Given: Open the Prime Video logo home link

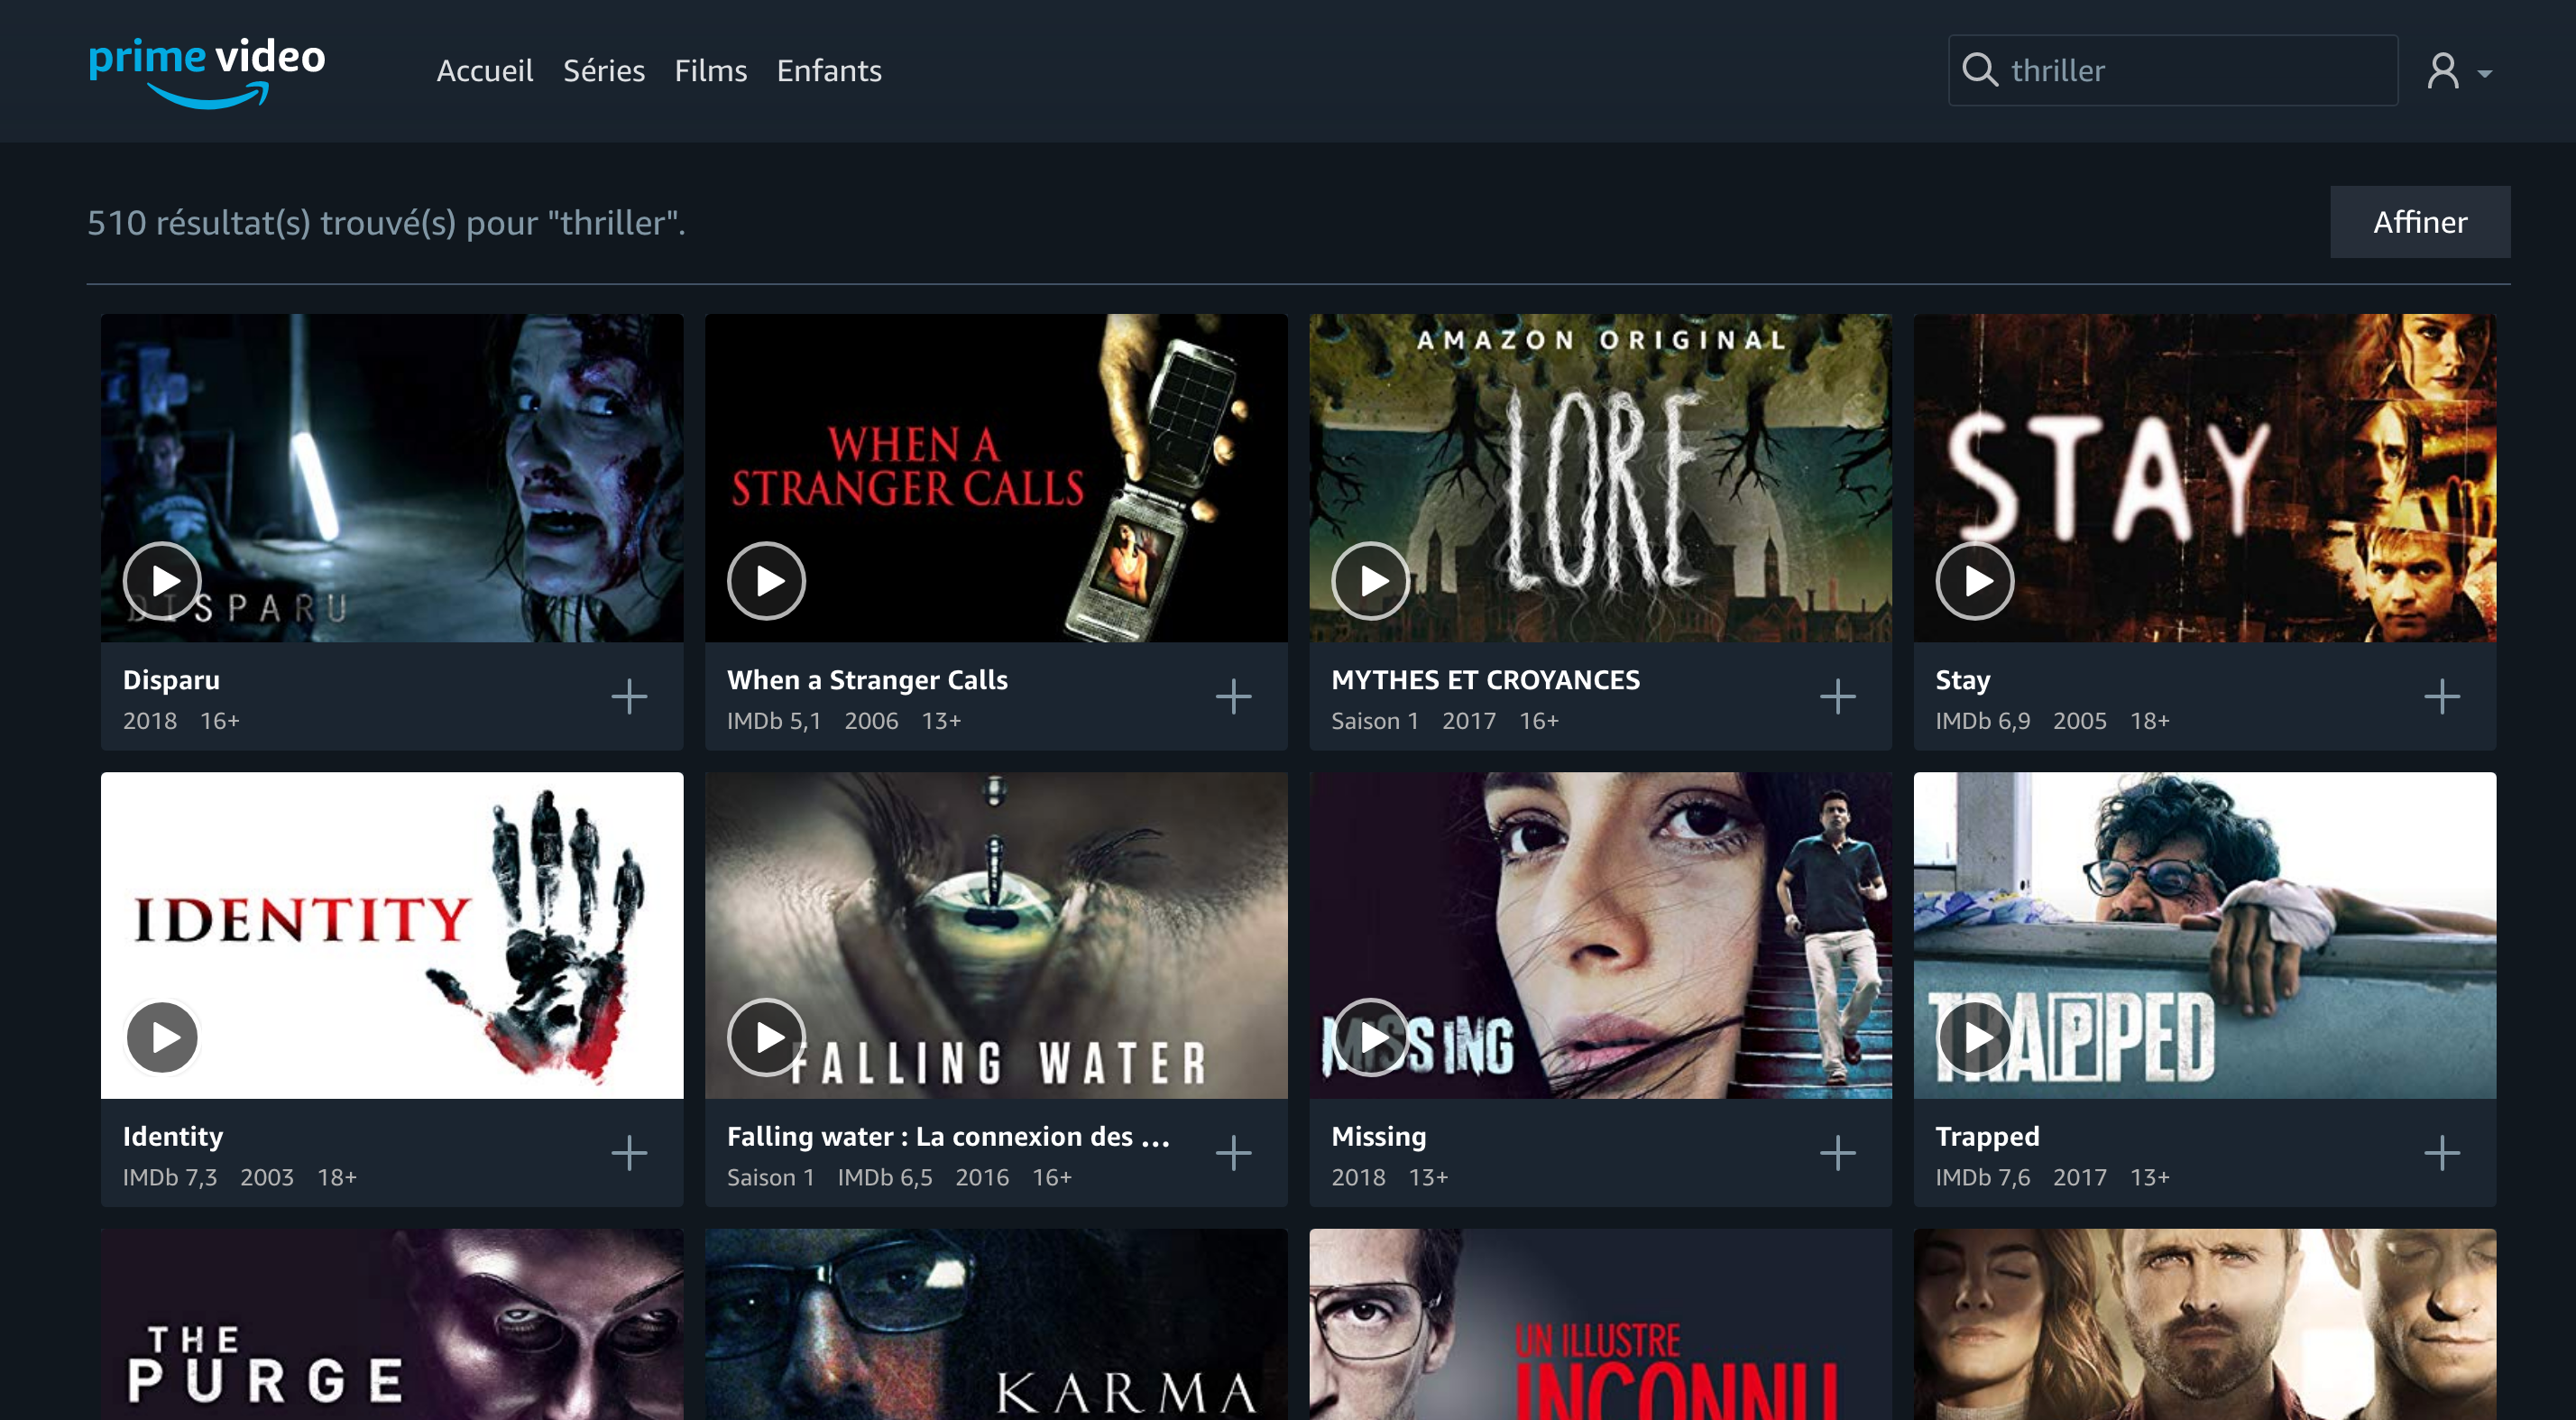Looking at the screenshot, I should pos(207,72).
